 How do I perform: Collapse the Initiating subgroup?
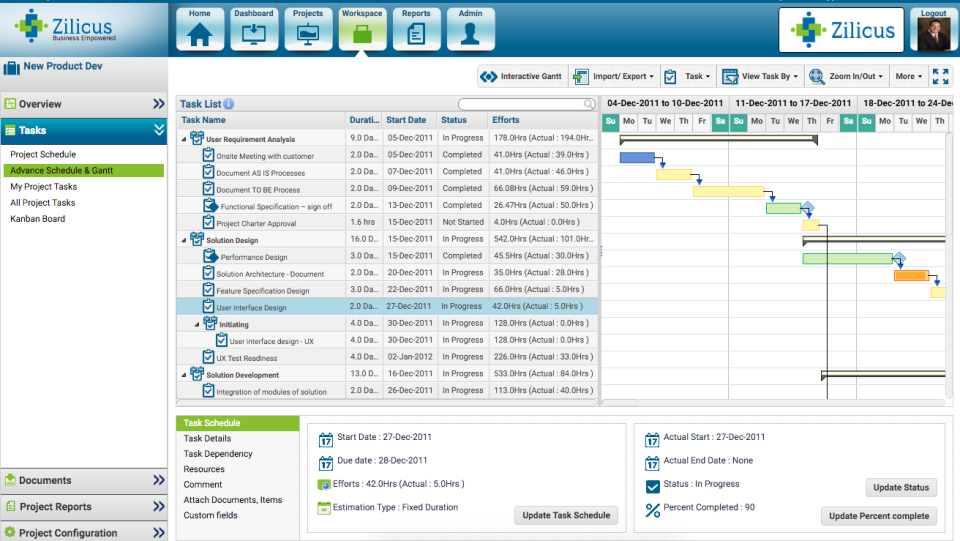(197, 325)
